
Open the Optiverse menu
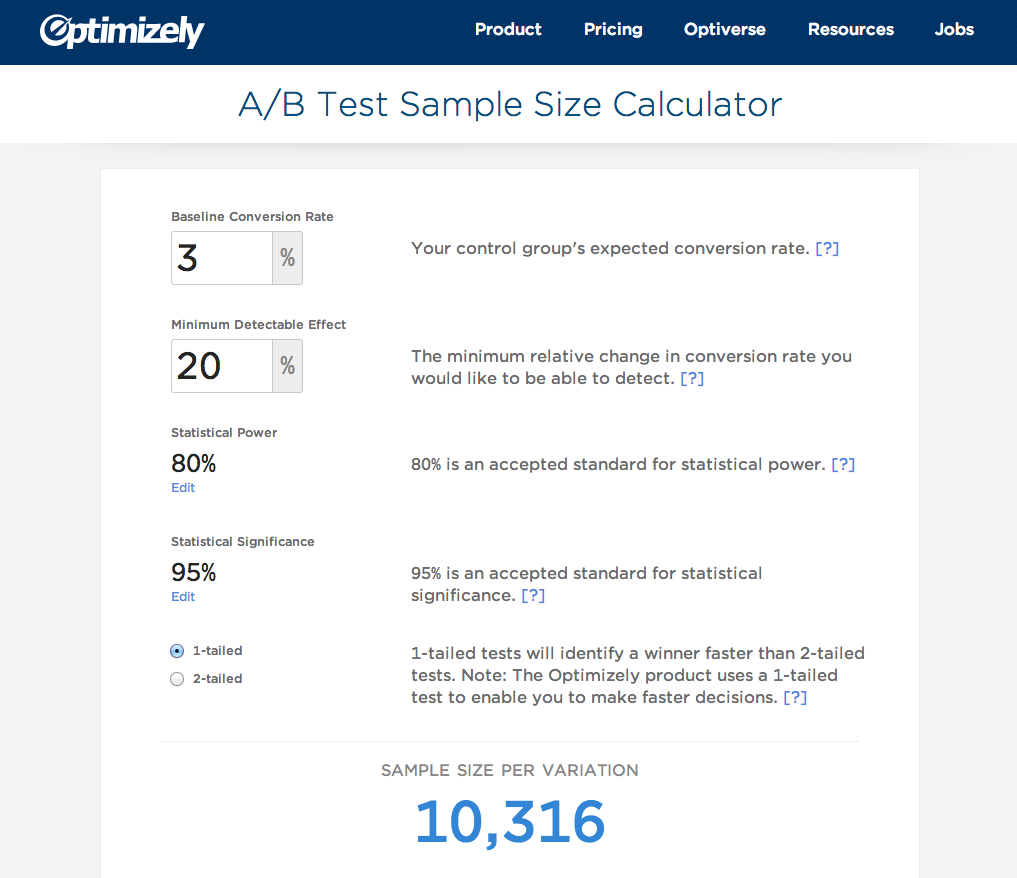point(724,29)
